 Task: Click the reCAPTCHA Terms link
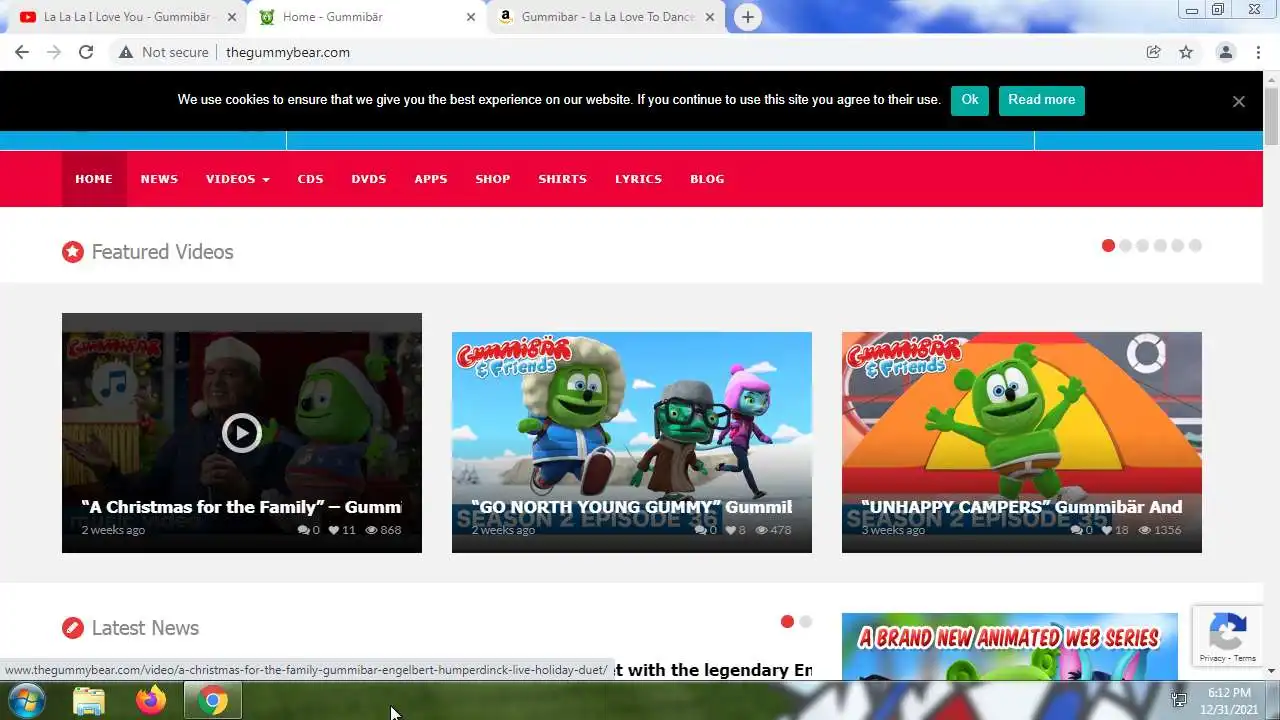[1245, 658]
